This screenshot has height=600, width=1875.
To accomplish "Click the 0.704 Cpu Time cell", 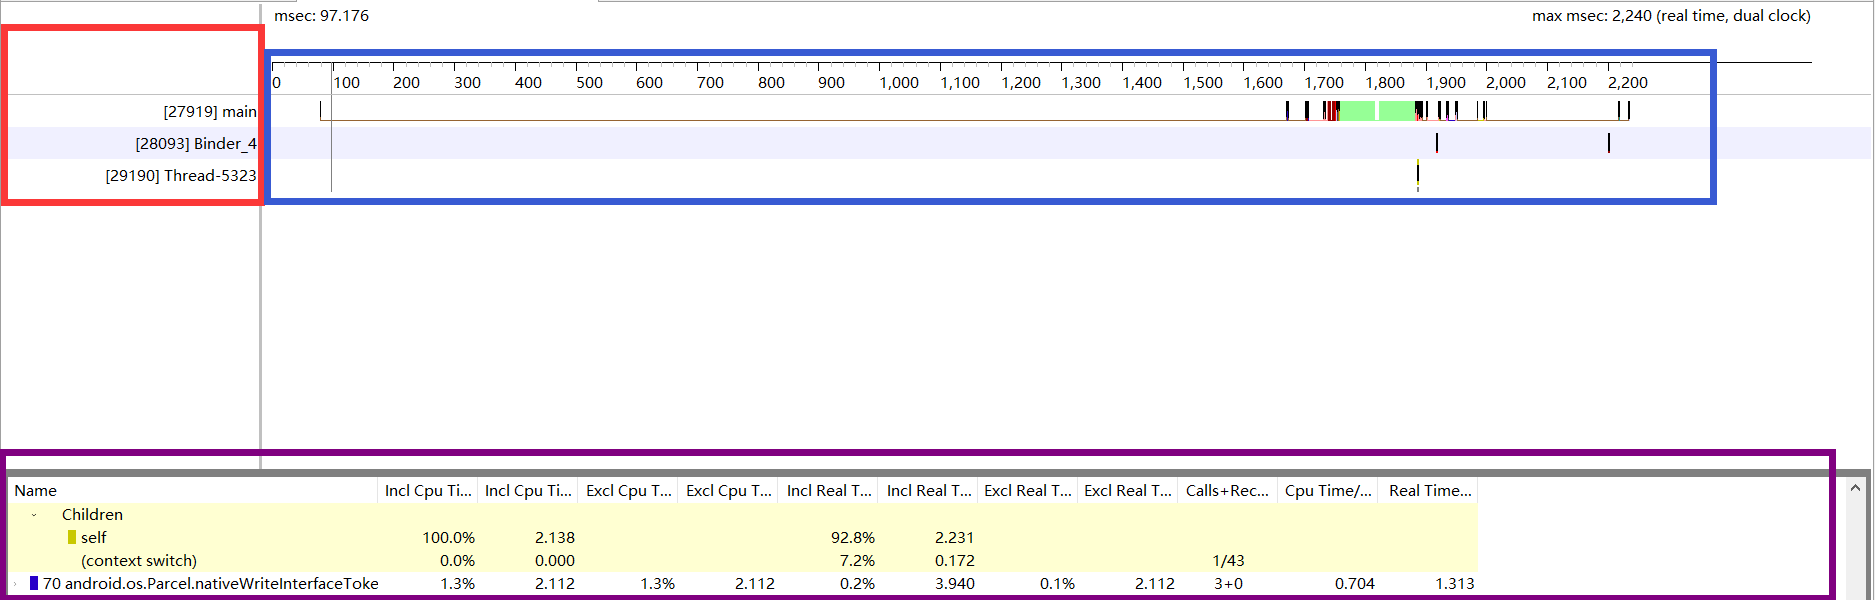I will pyautogui.click(x=1355, y=584).
